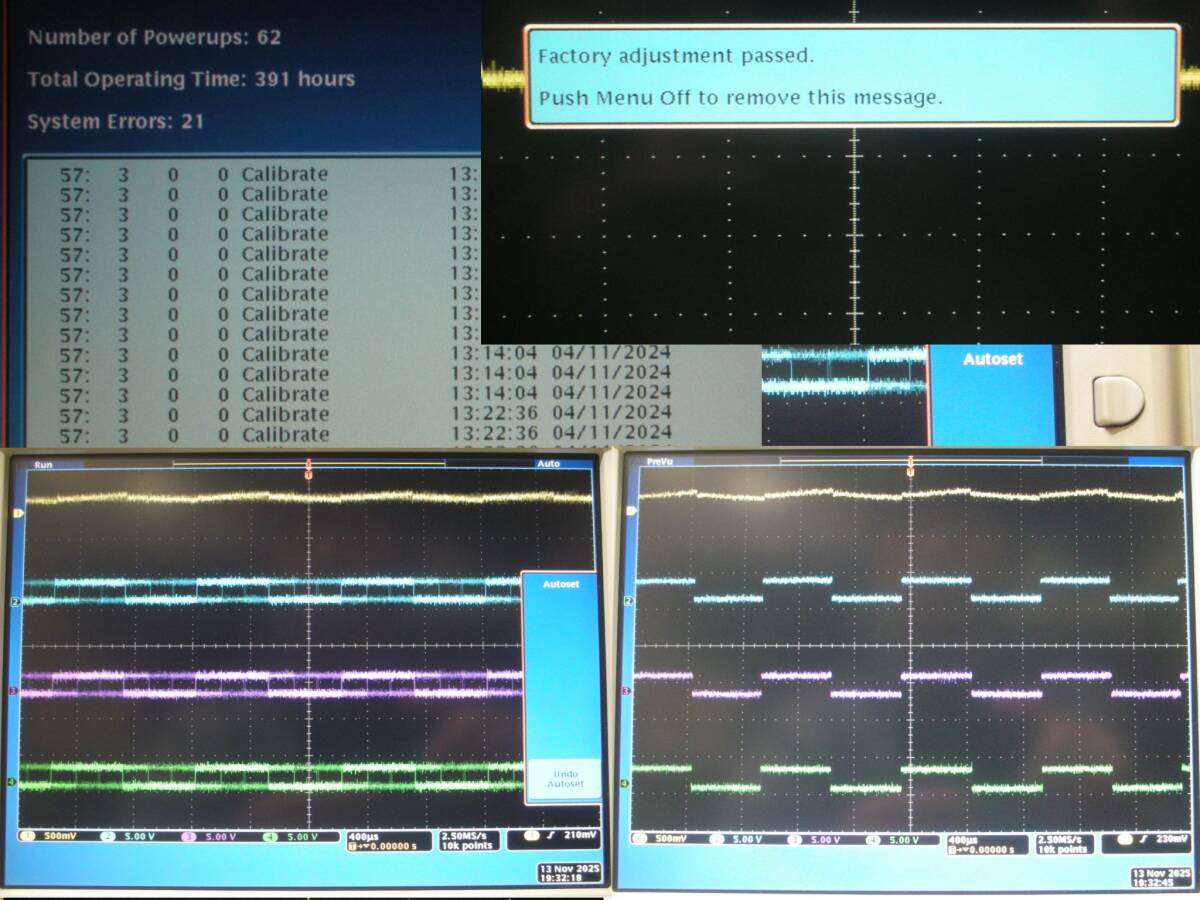This screenshot has width=1200, height=900.
Task: Click the 500mV channel 1 scale on Run screen
Action: (x=59, y=836)
